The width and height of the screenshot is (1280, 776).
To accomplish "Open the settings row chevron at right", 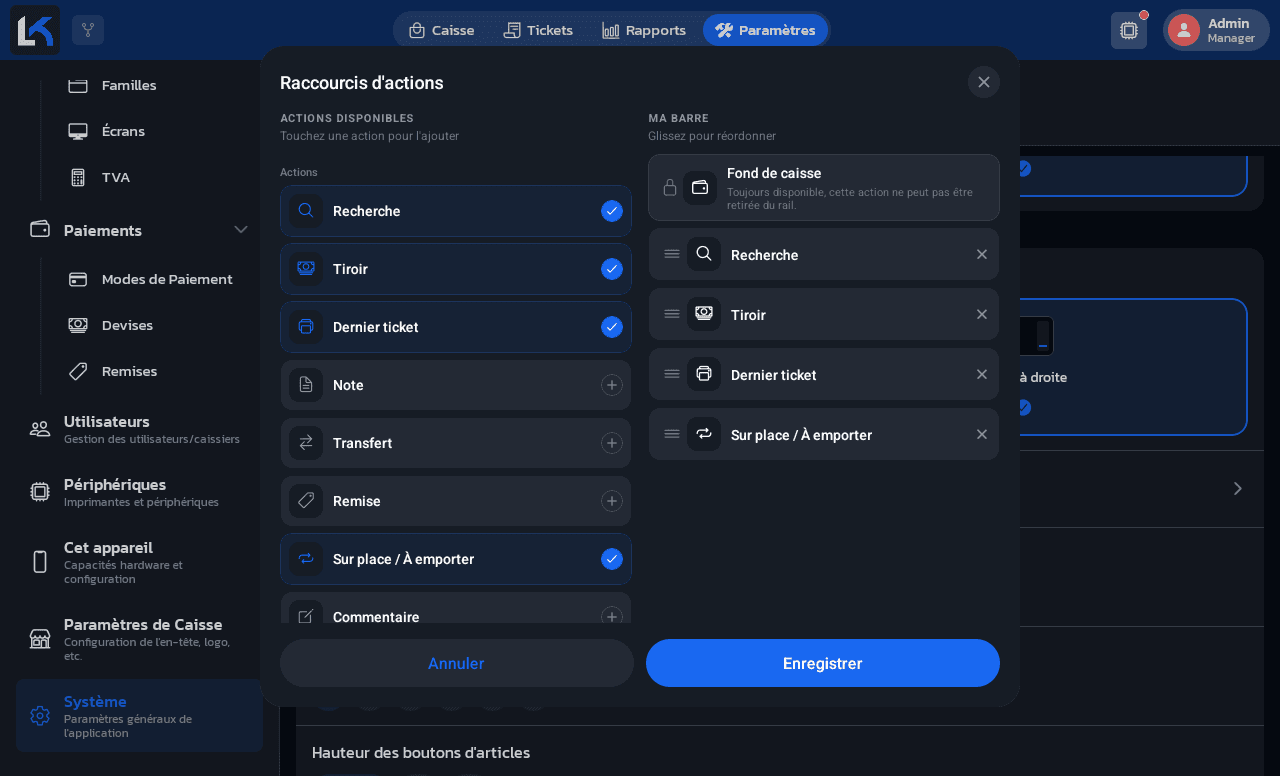I will pyautogui.click(x=1238, y=488).
